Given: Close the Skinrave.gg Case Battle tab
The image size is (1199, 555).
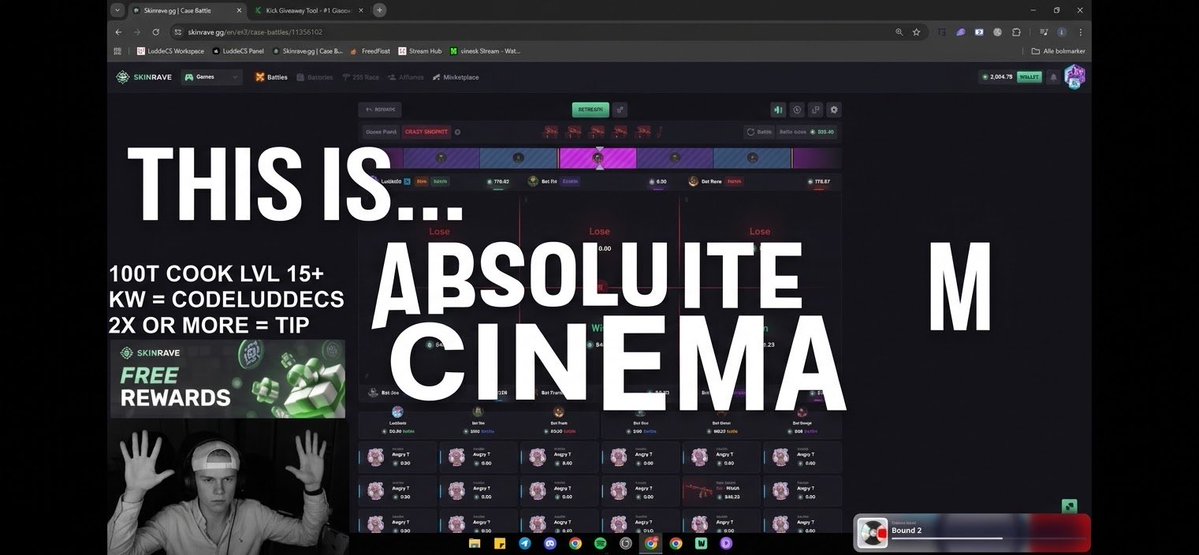Looking at the screenshot, I should click(239, 11).
